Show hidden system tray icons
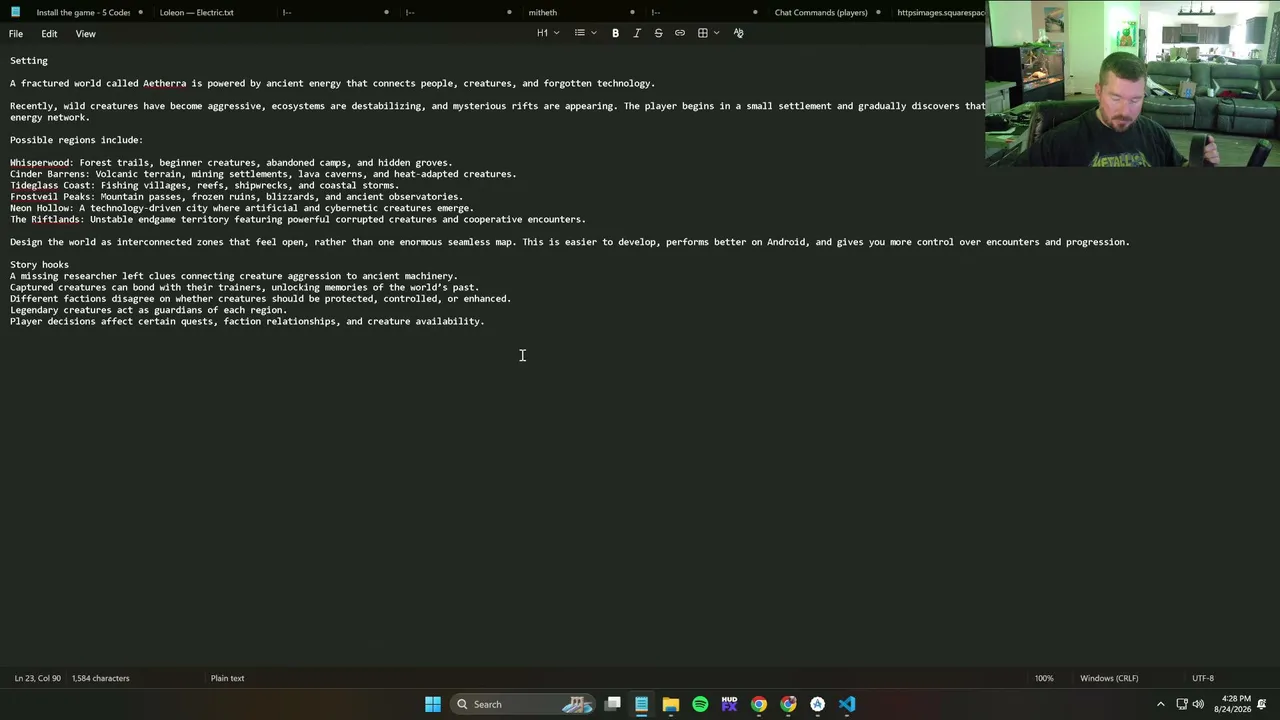Viewport: 1280px width, 720px height. (1160, 704)
